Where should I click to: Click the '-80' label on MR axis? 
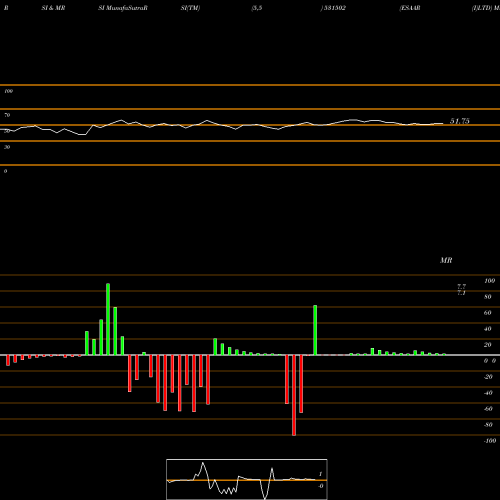click(488, 425)
